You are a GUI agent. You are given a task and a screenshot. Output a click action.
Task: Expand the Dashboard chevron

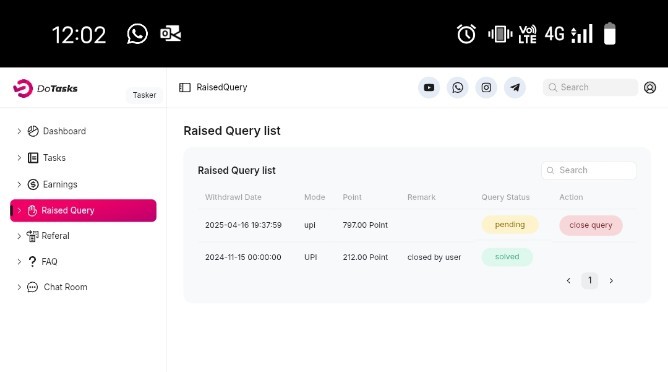point(19,131)
